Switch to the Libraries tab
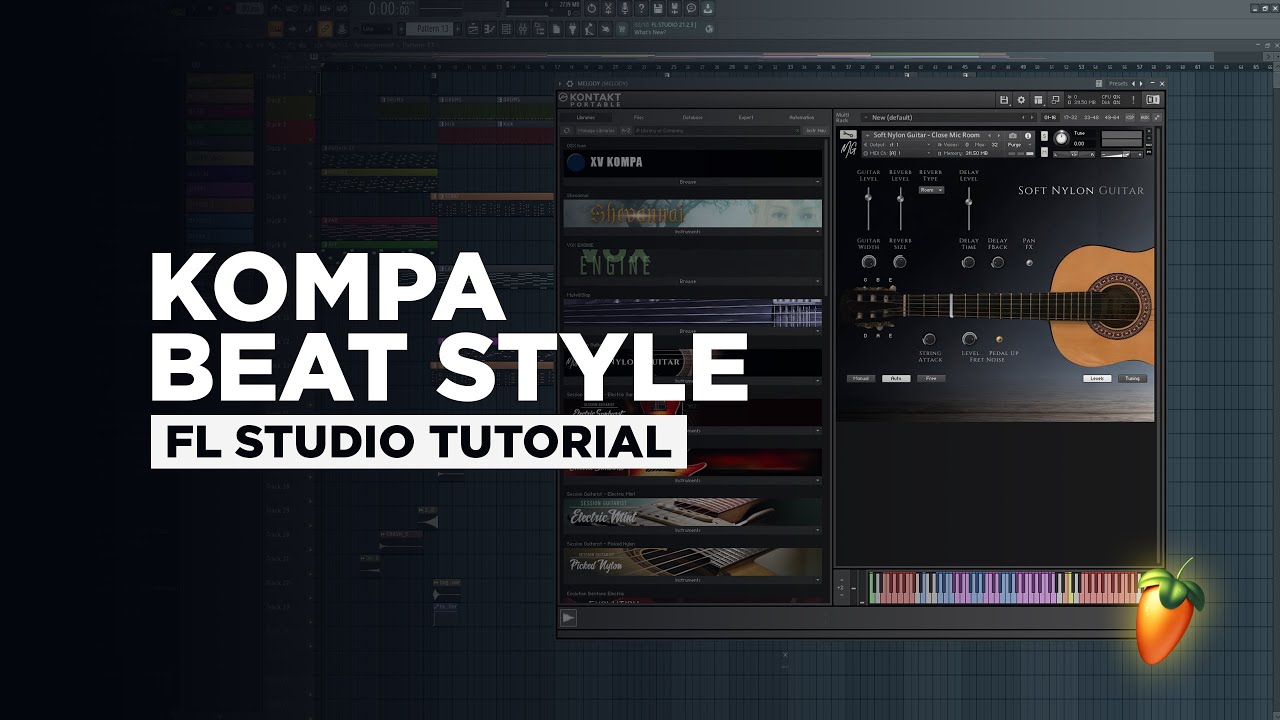The image size is (1280, 720). click(x=586, y=118)
